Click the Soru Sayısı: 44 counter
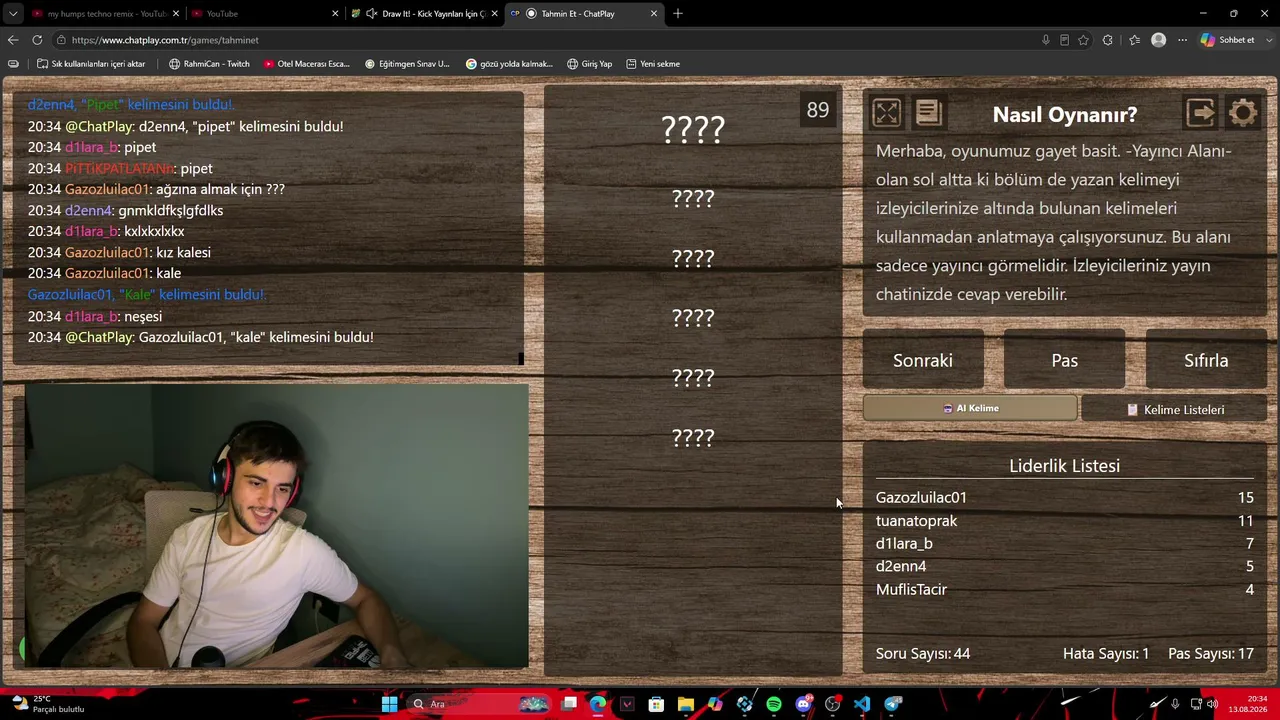Viewport: 1280px width, 720px height. coord(923,653)
